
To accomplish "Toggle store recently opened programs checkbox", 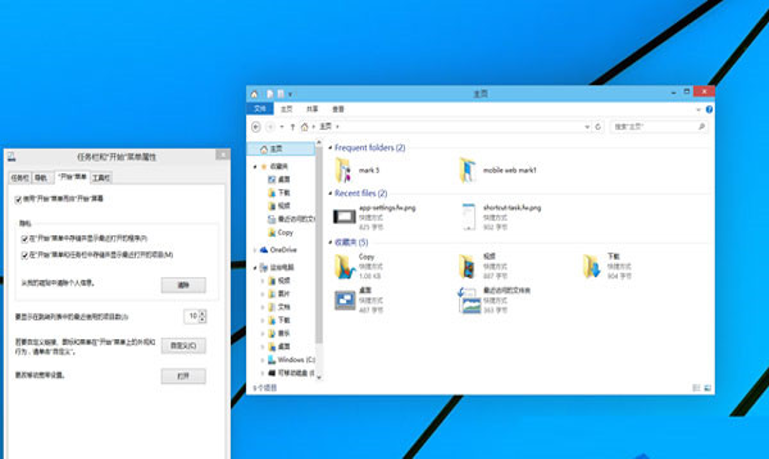I will (x=25, y=239).
